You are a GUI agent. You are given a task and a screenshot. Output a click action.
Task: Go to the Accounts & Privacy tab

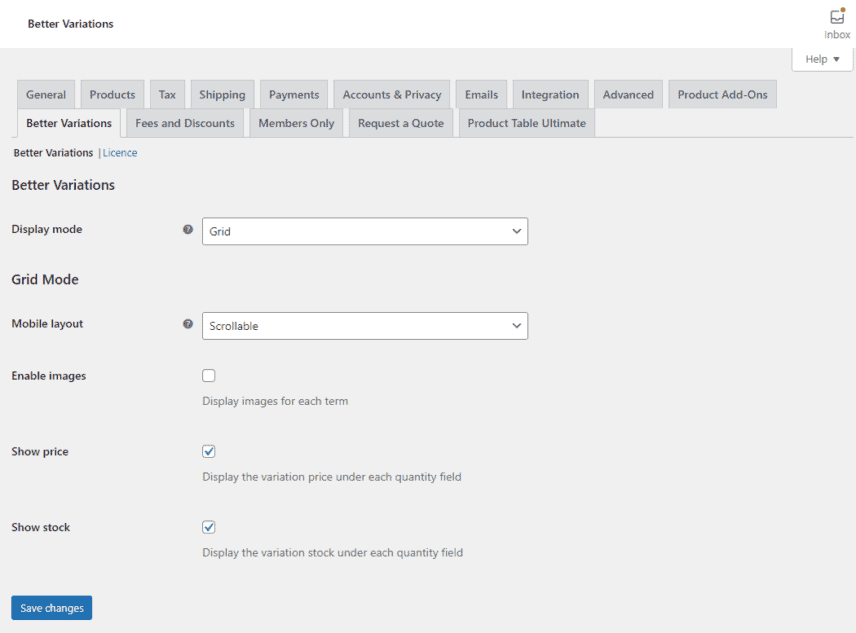(390, 93)
